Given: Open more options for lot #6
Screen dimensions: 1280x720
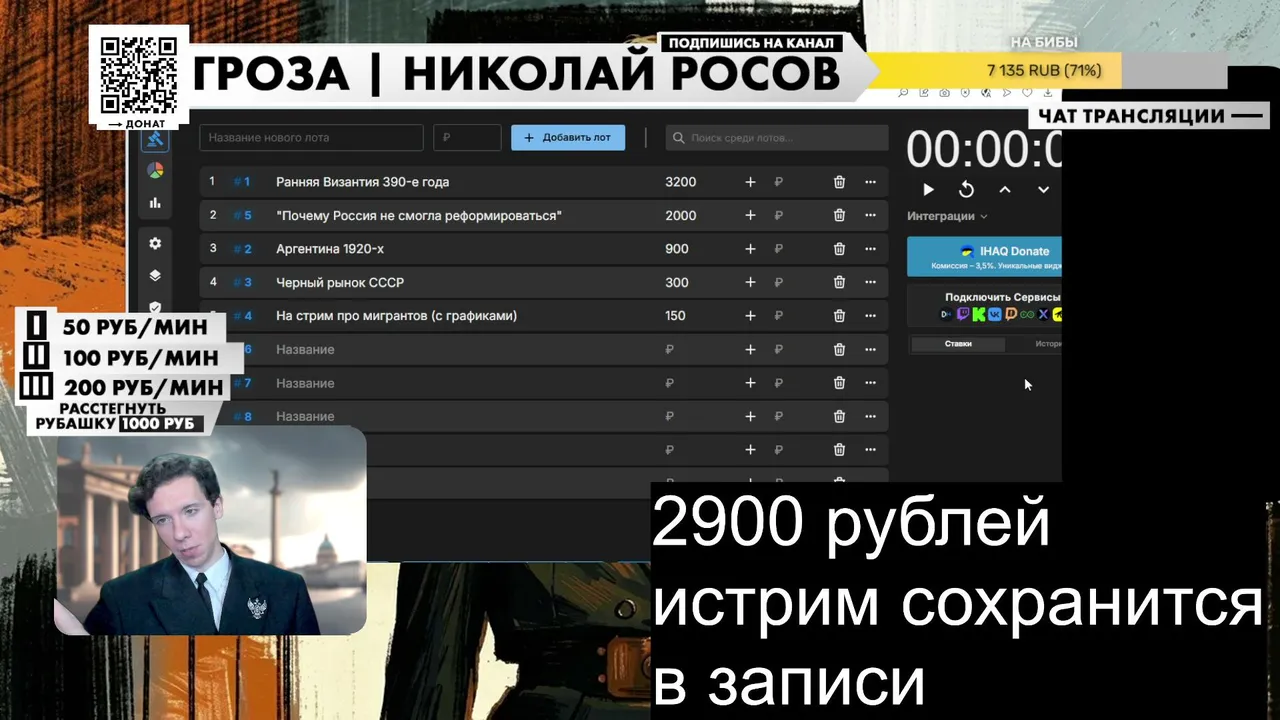Looking at the screenshot, I should pyautogui.click(x=870, y=349).
